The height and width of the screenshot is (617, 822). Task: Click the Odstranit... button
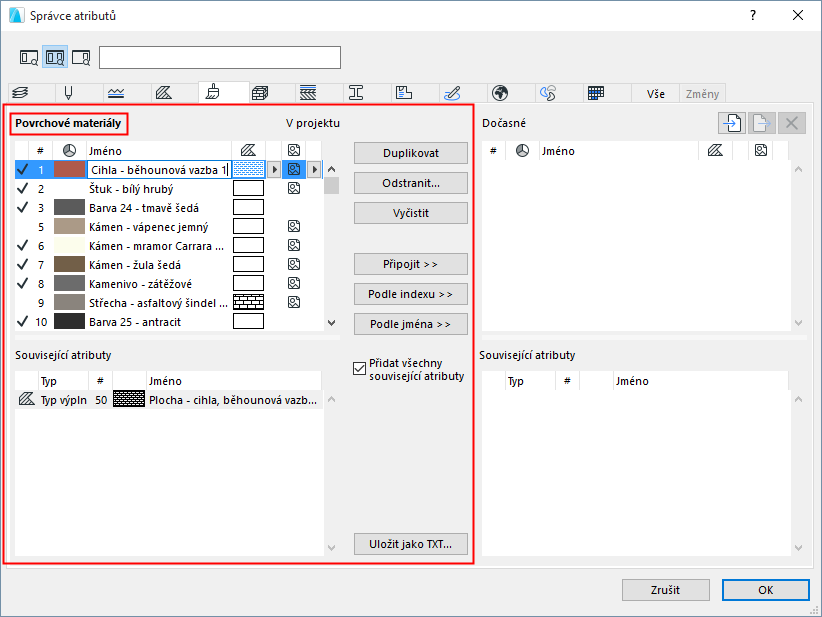[x=411, y=183]
